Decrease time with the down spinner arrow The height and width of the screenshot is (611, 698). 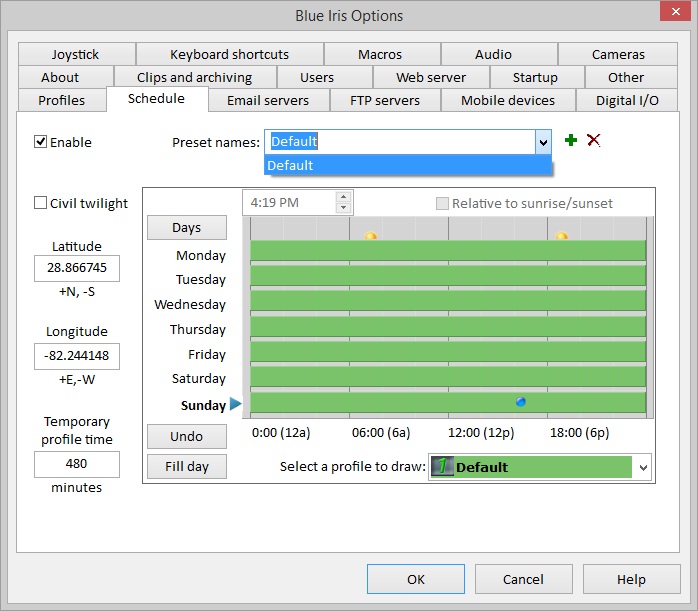[343, 208]
